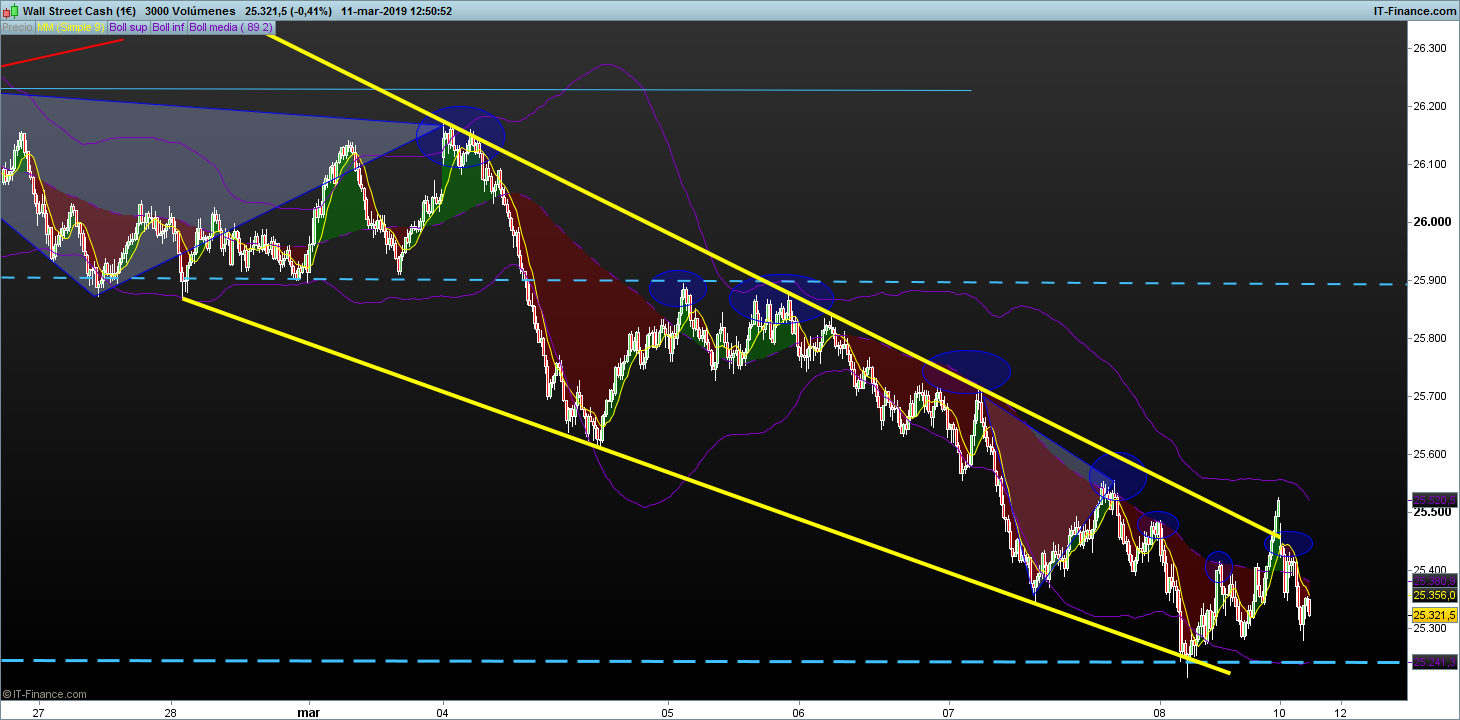Click the 26.100 price axis label
The image size is (1460, 720).
coord(1430,164)
